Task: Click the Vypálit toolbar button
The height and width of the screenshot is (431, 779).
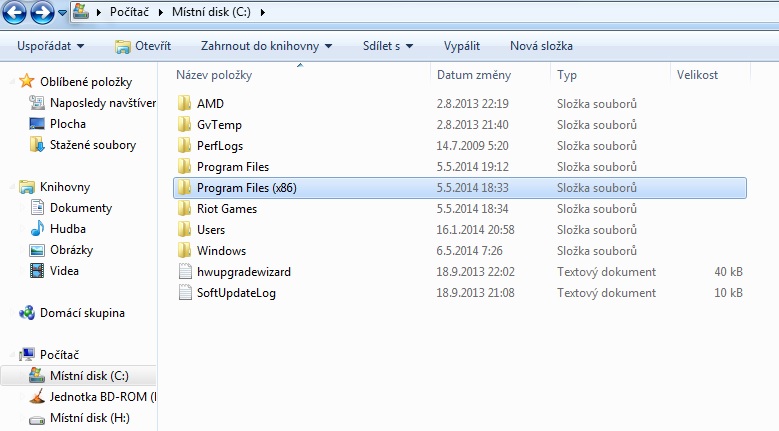Action: click(x=462, y=46)
